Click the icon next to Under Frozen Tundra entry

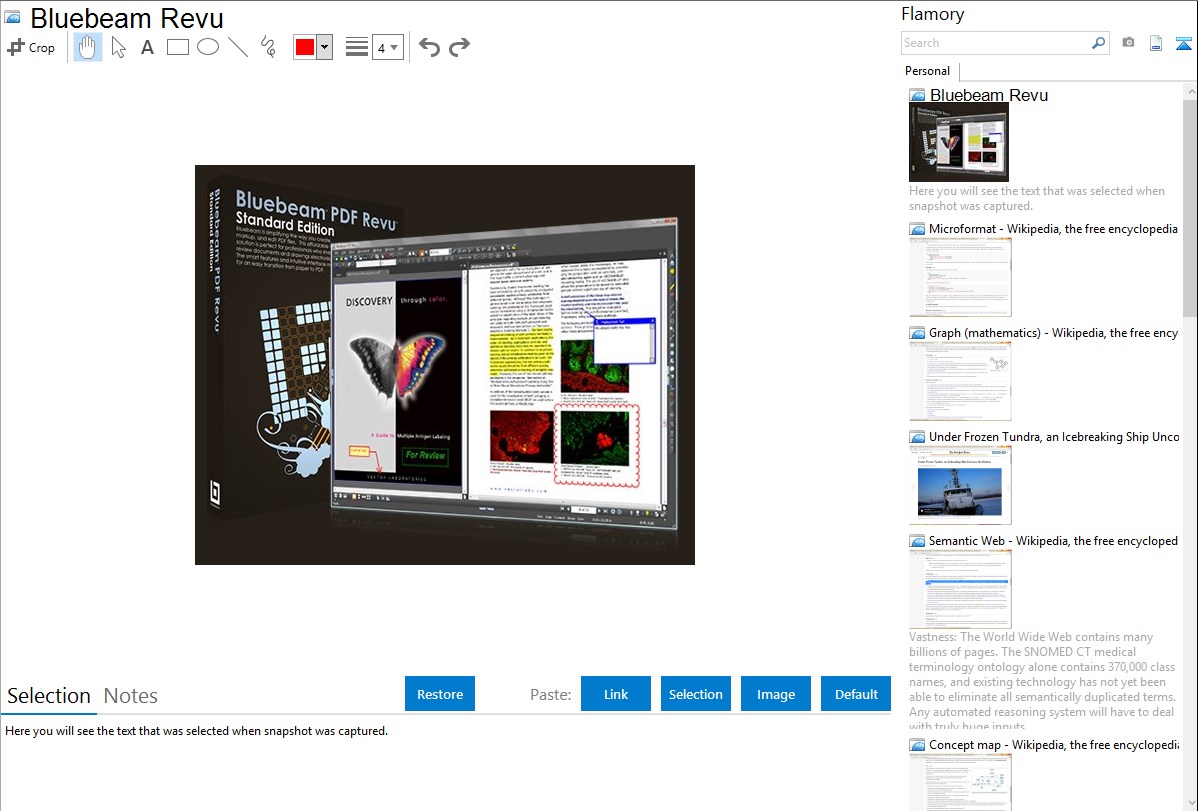point(917,436)
